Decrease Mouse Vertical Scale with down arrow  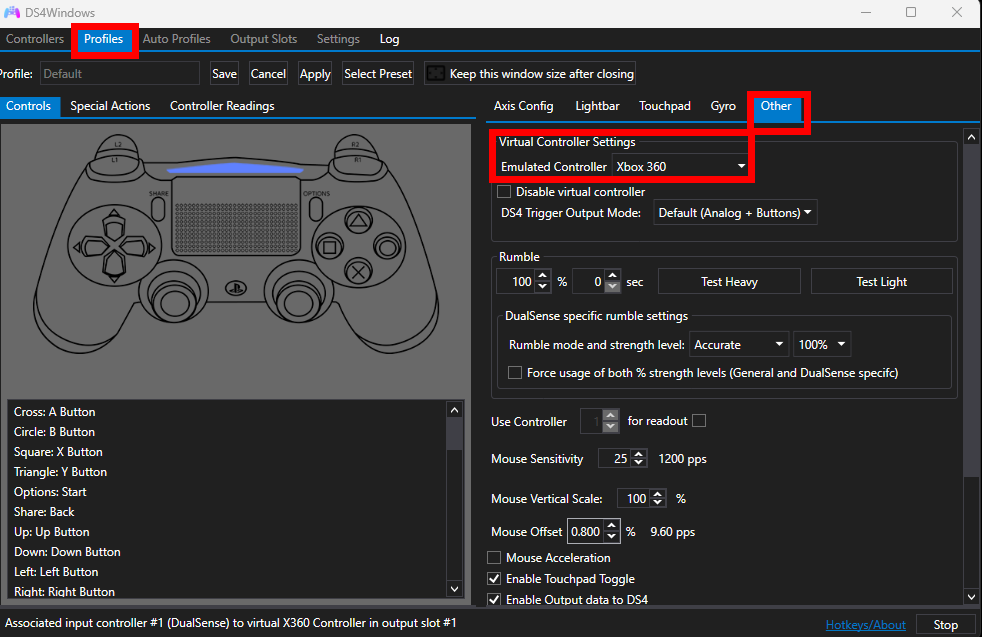[x=658, y=503]
